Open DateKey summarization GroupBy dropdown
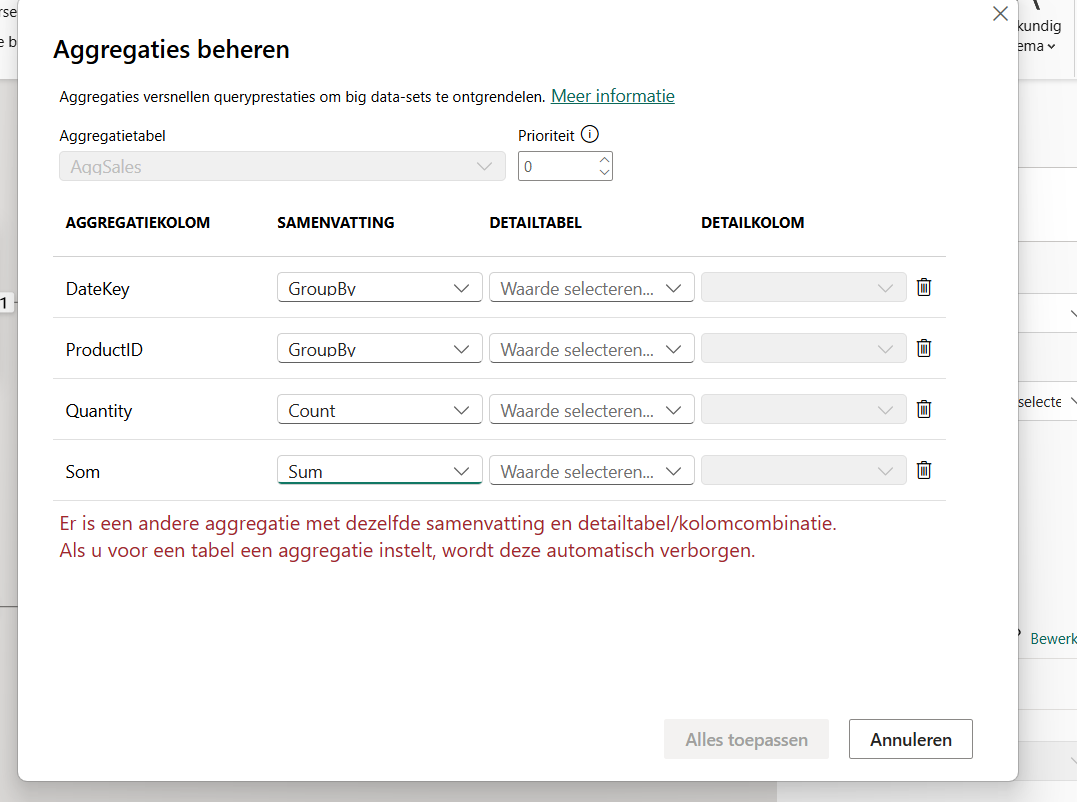 380,288
